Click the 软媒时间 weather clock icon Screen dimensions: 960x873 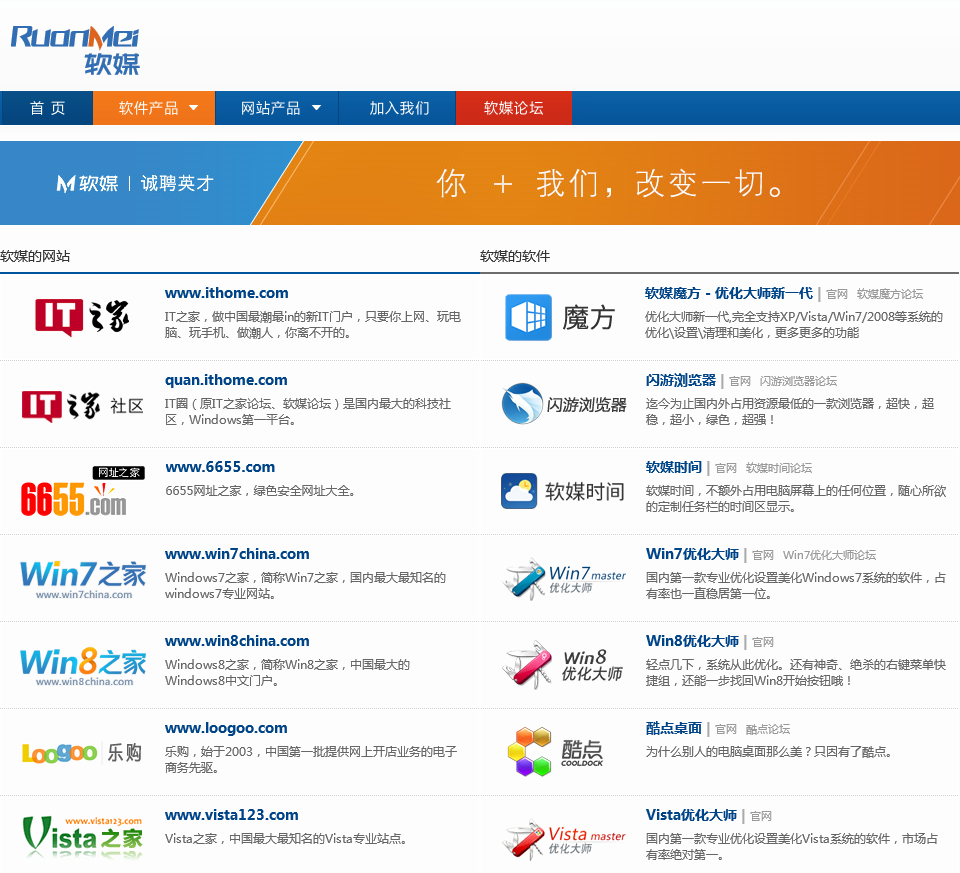coord(519,491)
